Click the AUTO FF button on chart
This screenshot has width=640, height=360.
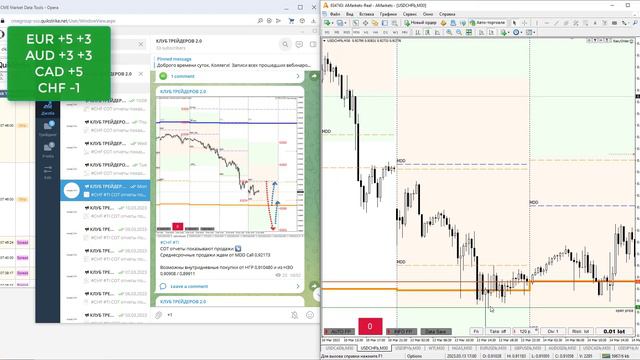339,331
